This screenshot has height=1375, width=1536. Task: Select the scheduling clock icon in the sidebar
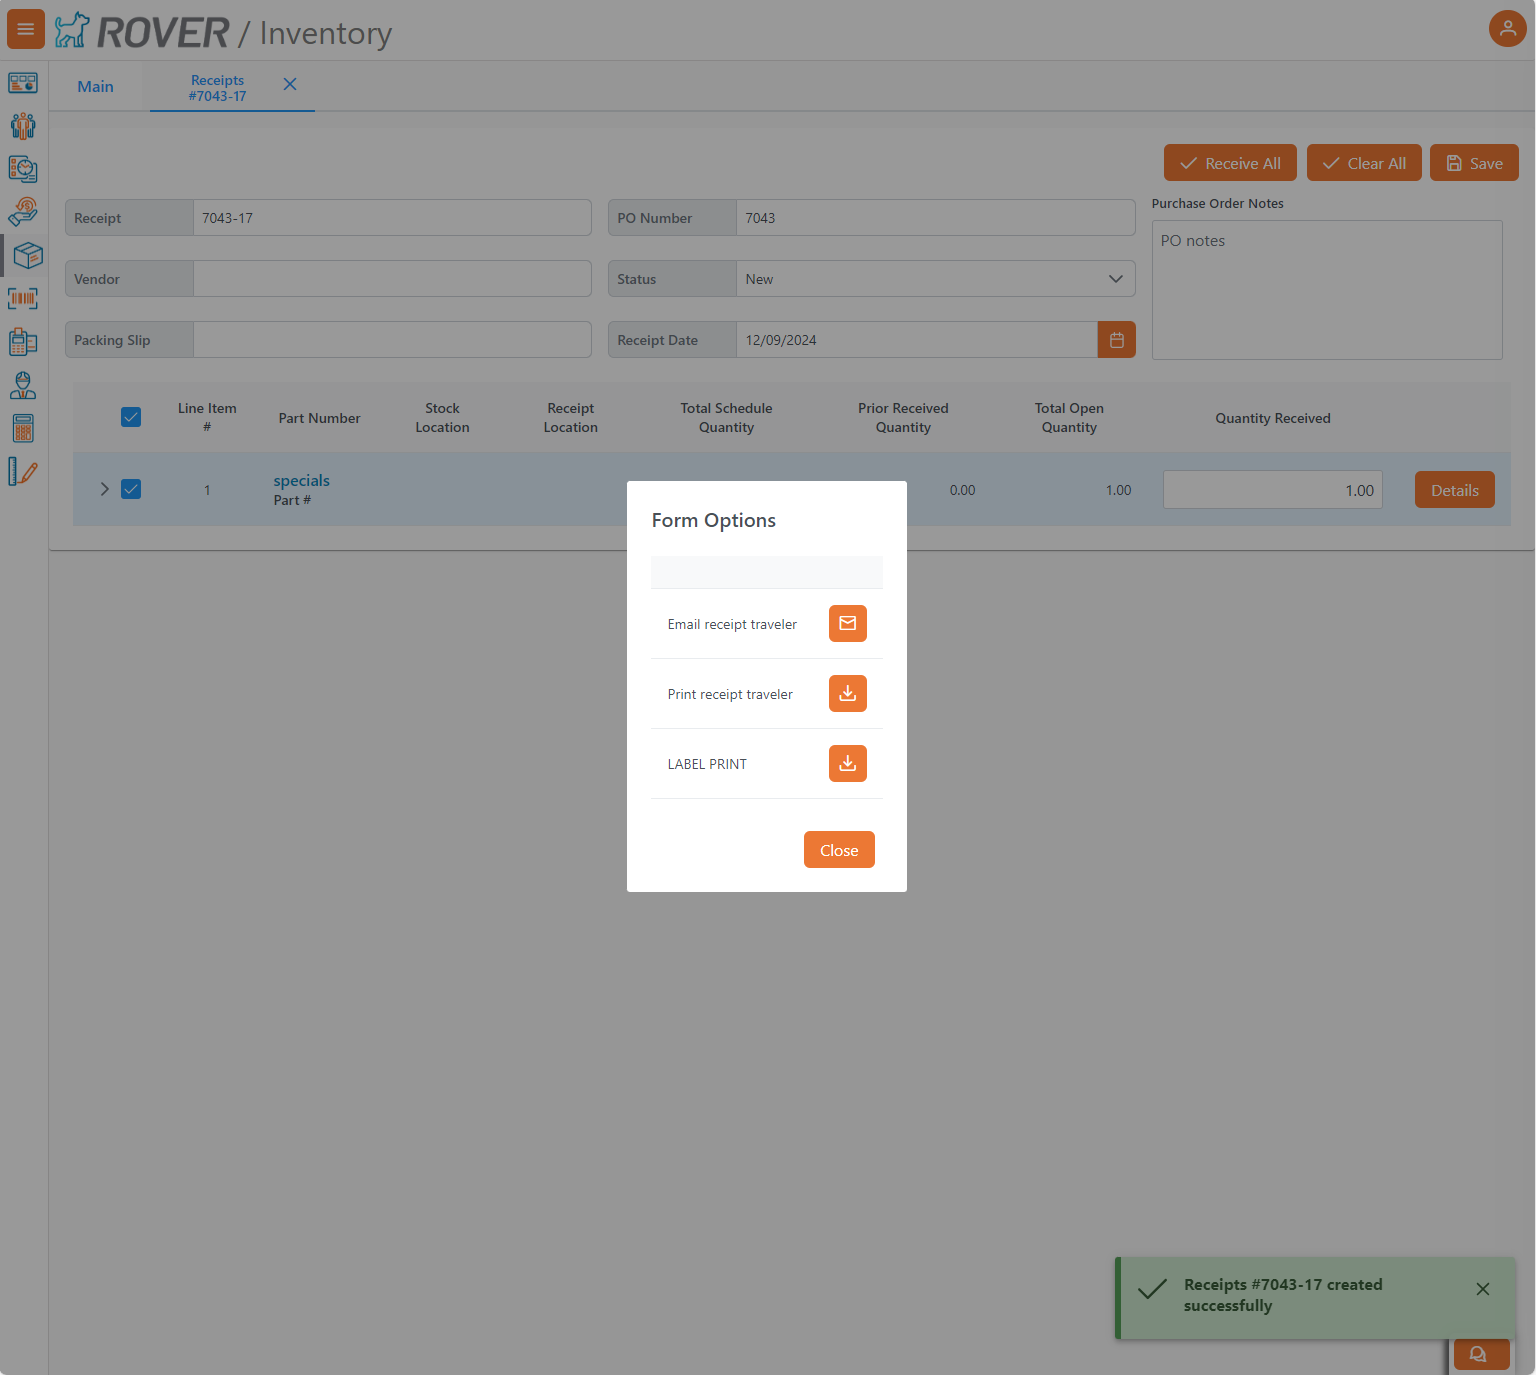click(23, 169)
